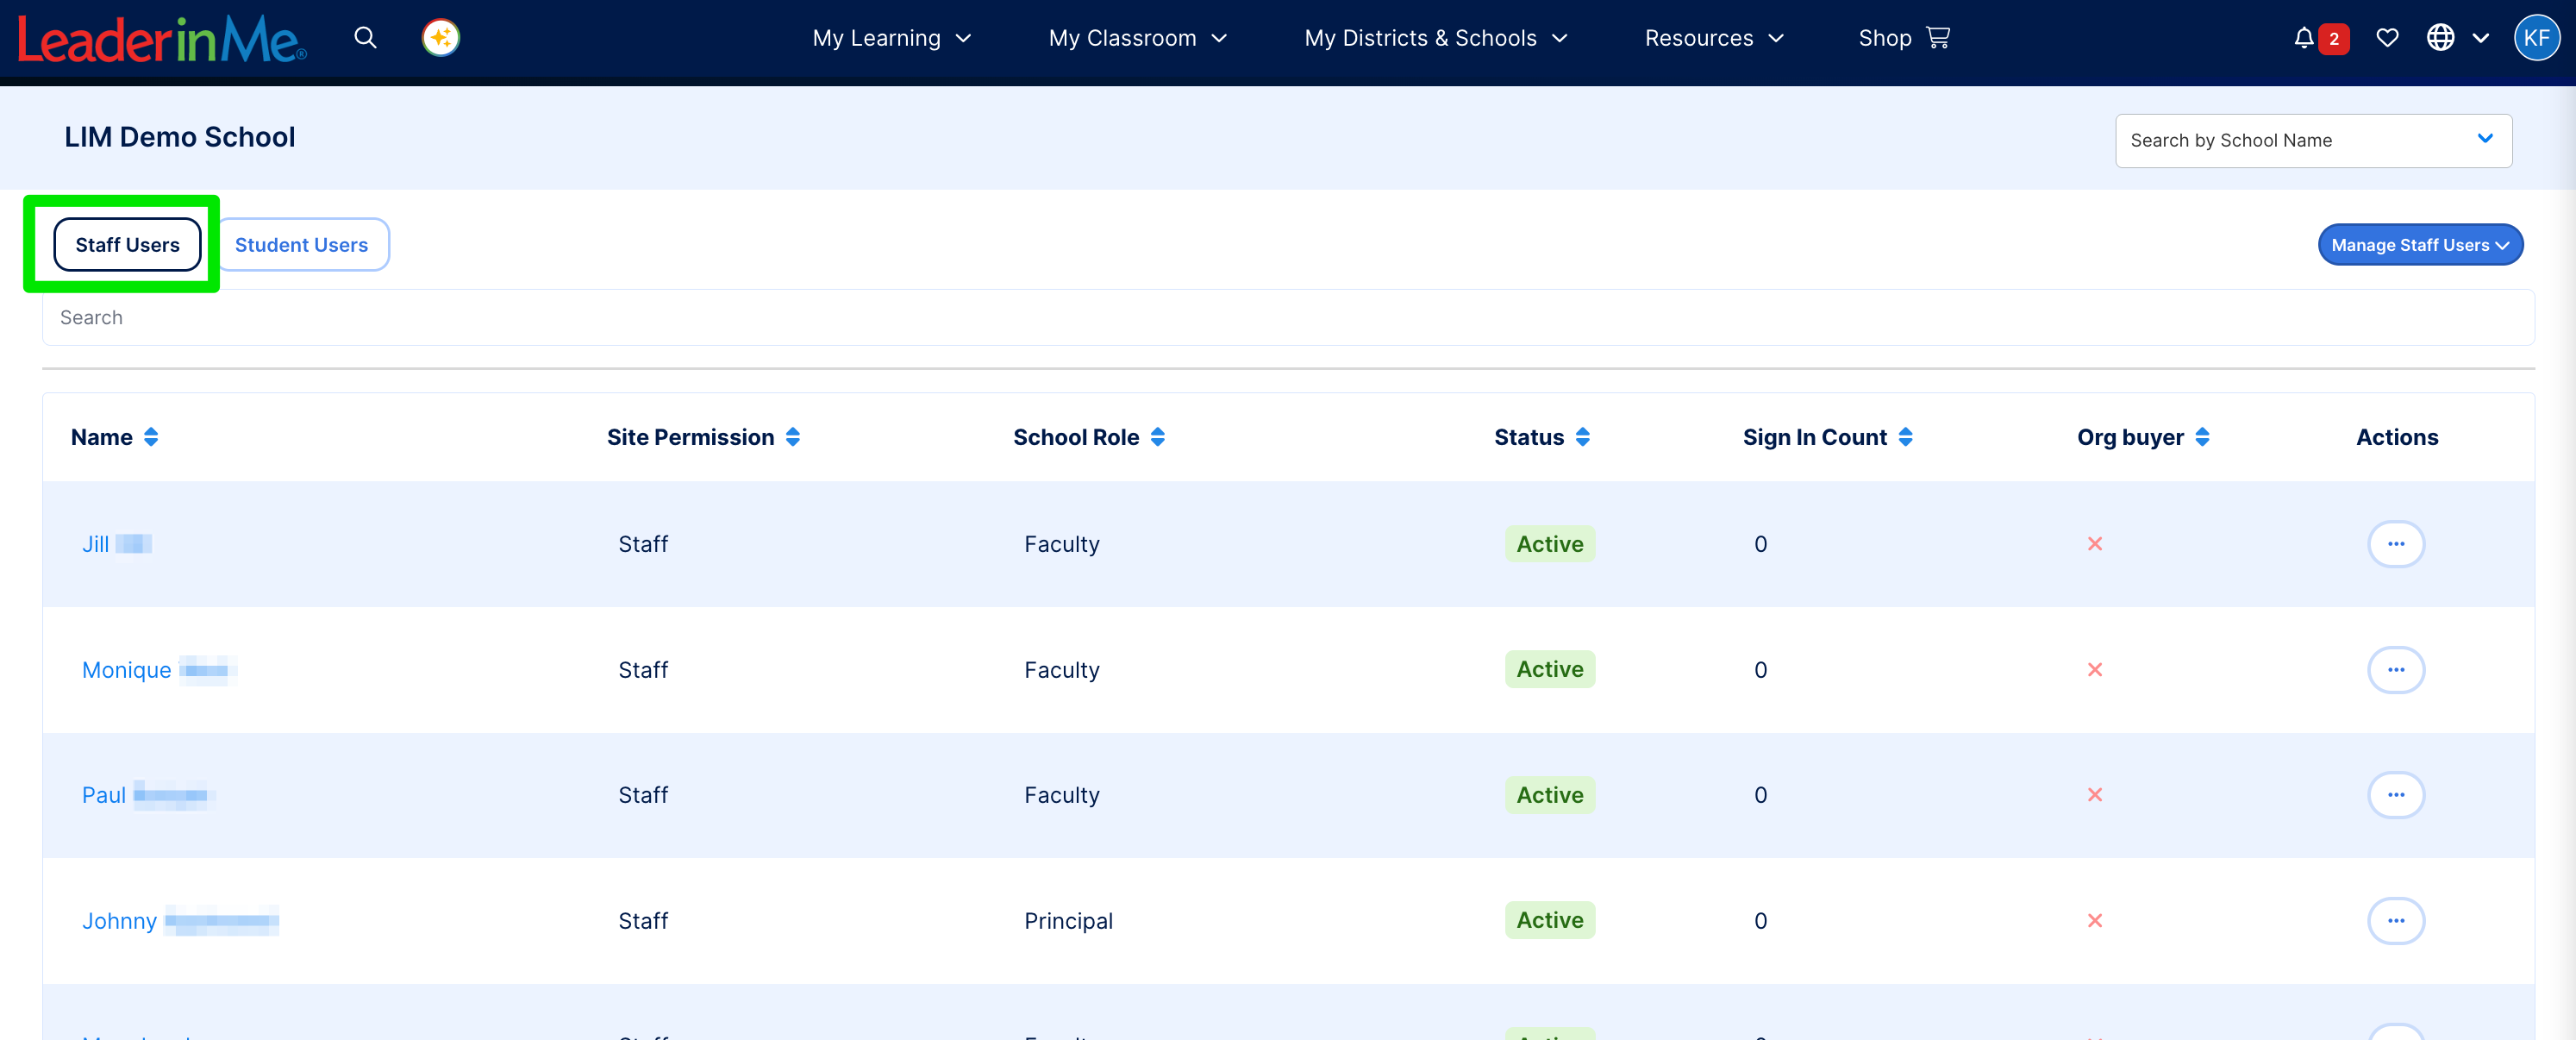Click the sparkle AI assistant icon
This screenshot has width=2576, height=1040.
(x=440, y=38)
